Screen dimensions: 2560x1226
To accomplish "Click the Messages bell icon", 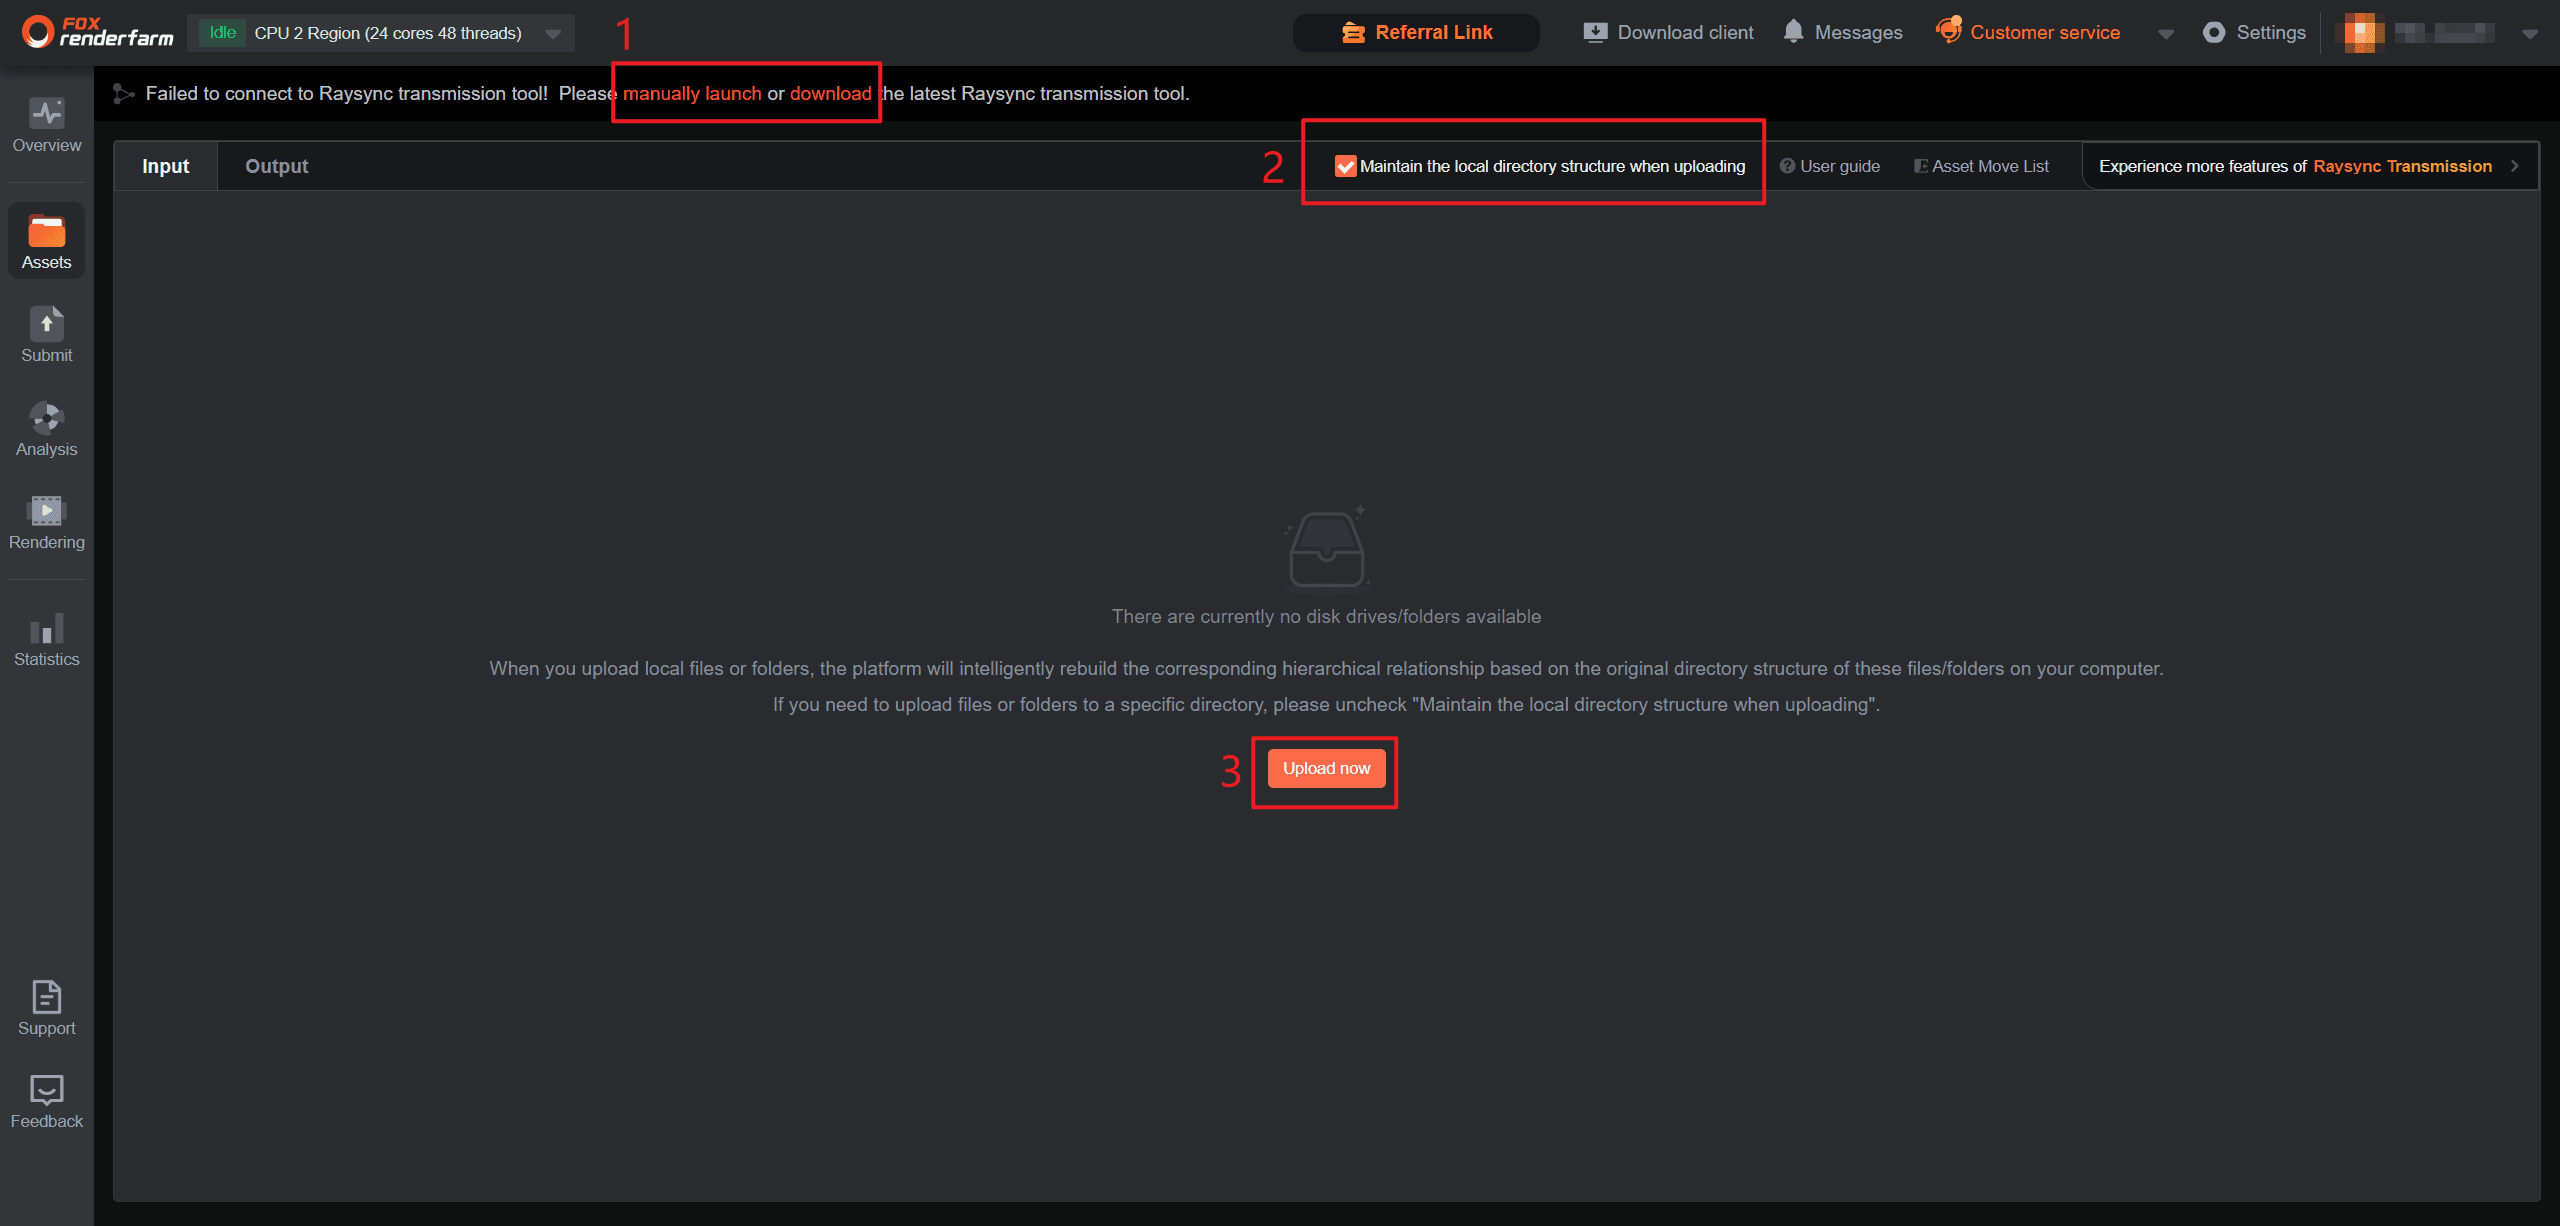I will coord(1794,32).
